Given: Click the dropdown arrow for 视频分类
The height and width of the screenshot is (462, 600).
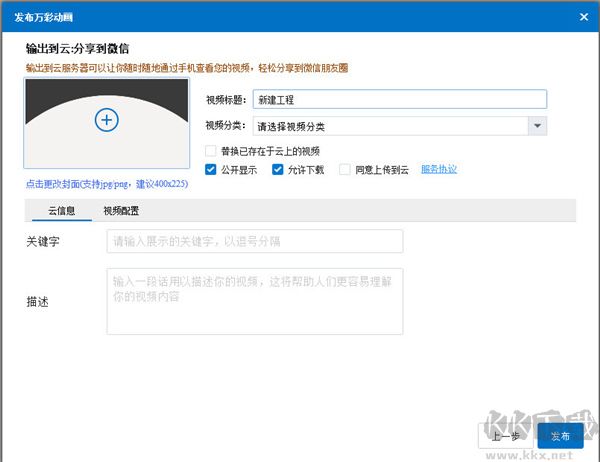Looking at the screenshot, I should pyautogui.click(x=537, y=126).
